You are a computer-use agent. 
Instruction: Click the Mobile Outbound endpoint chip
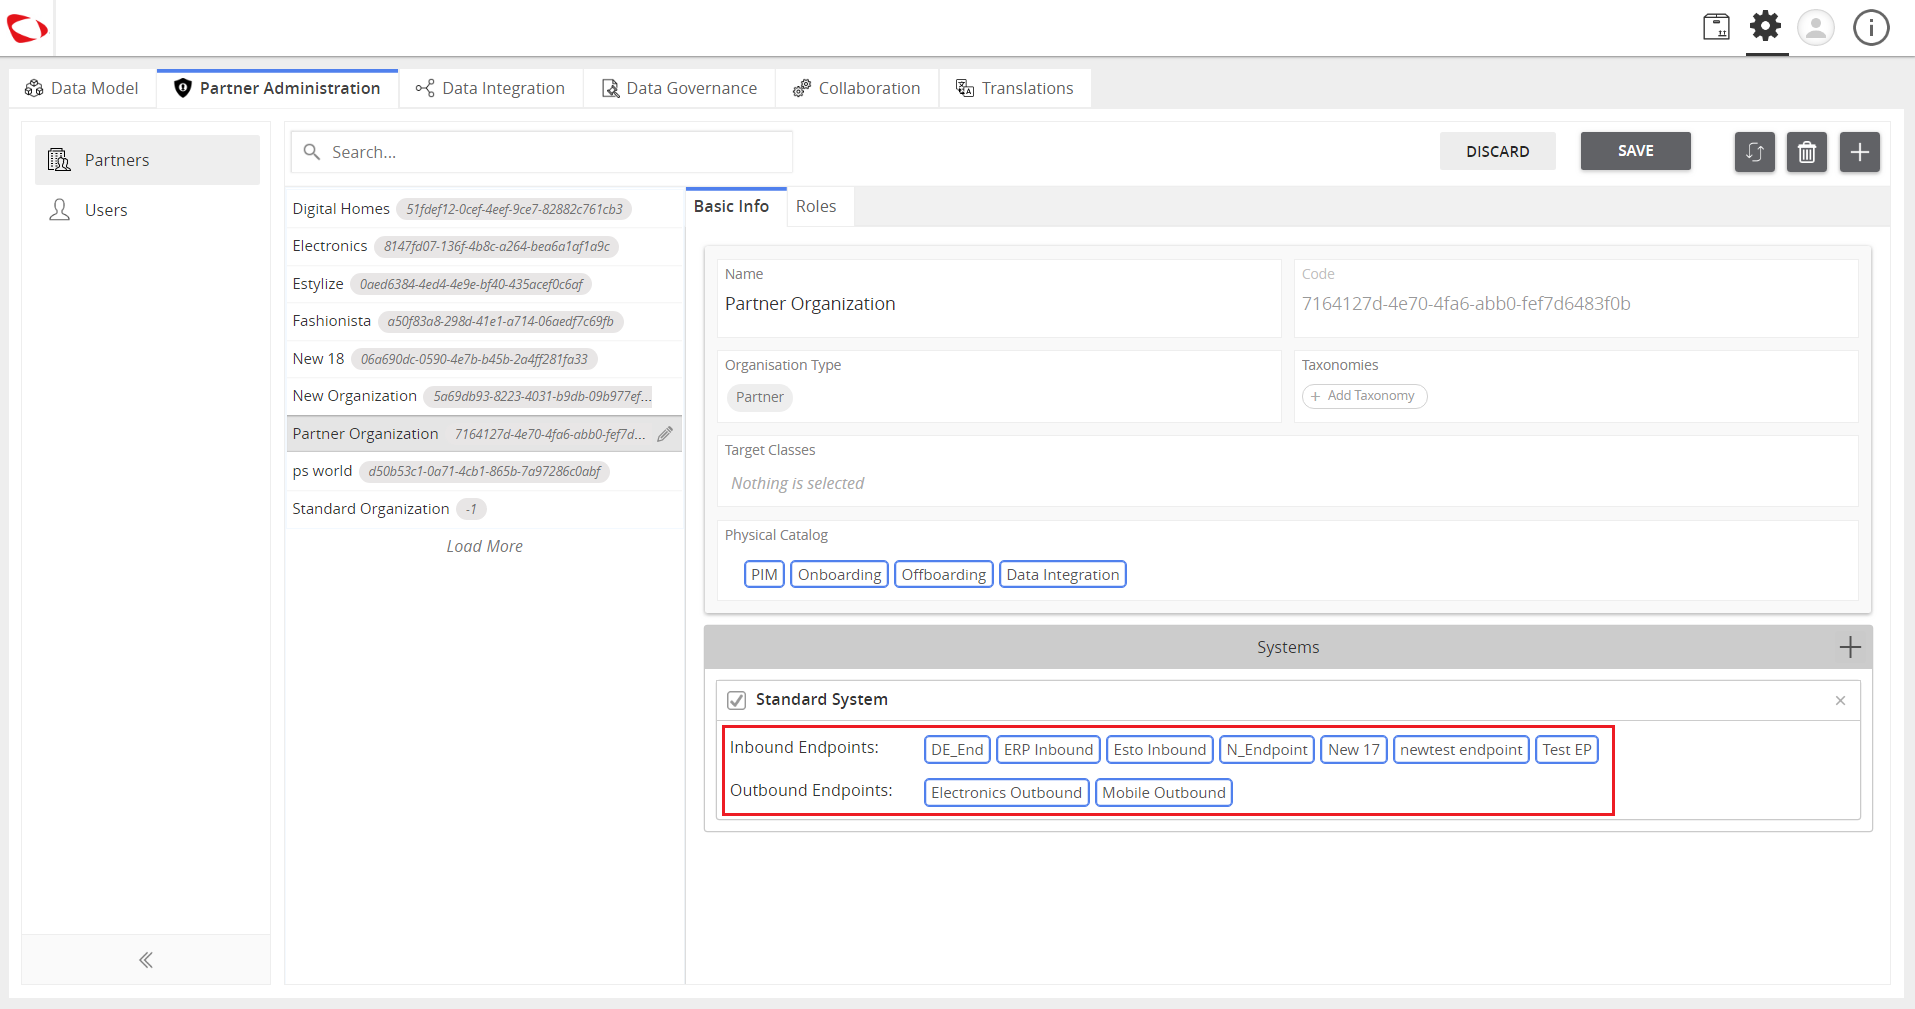pos(1164,793)
